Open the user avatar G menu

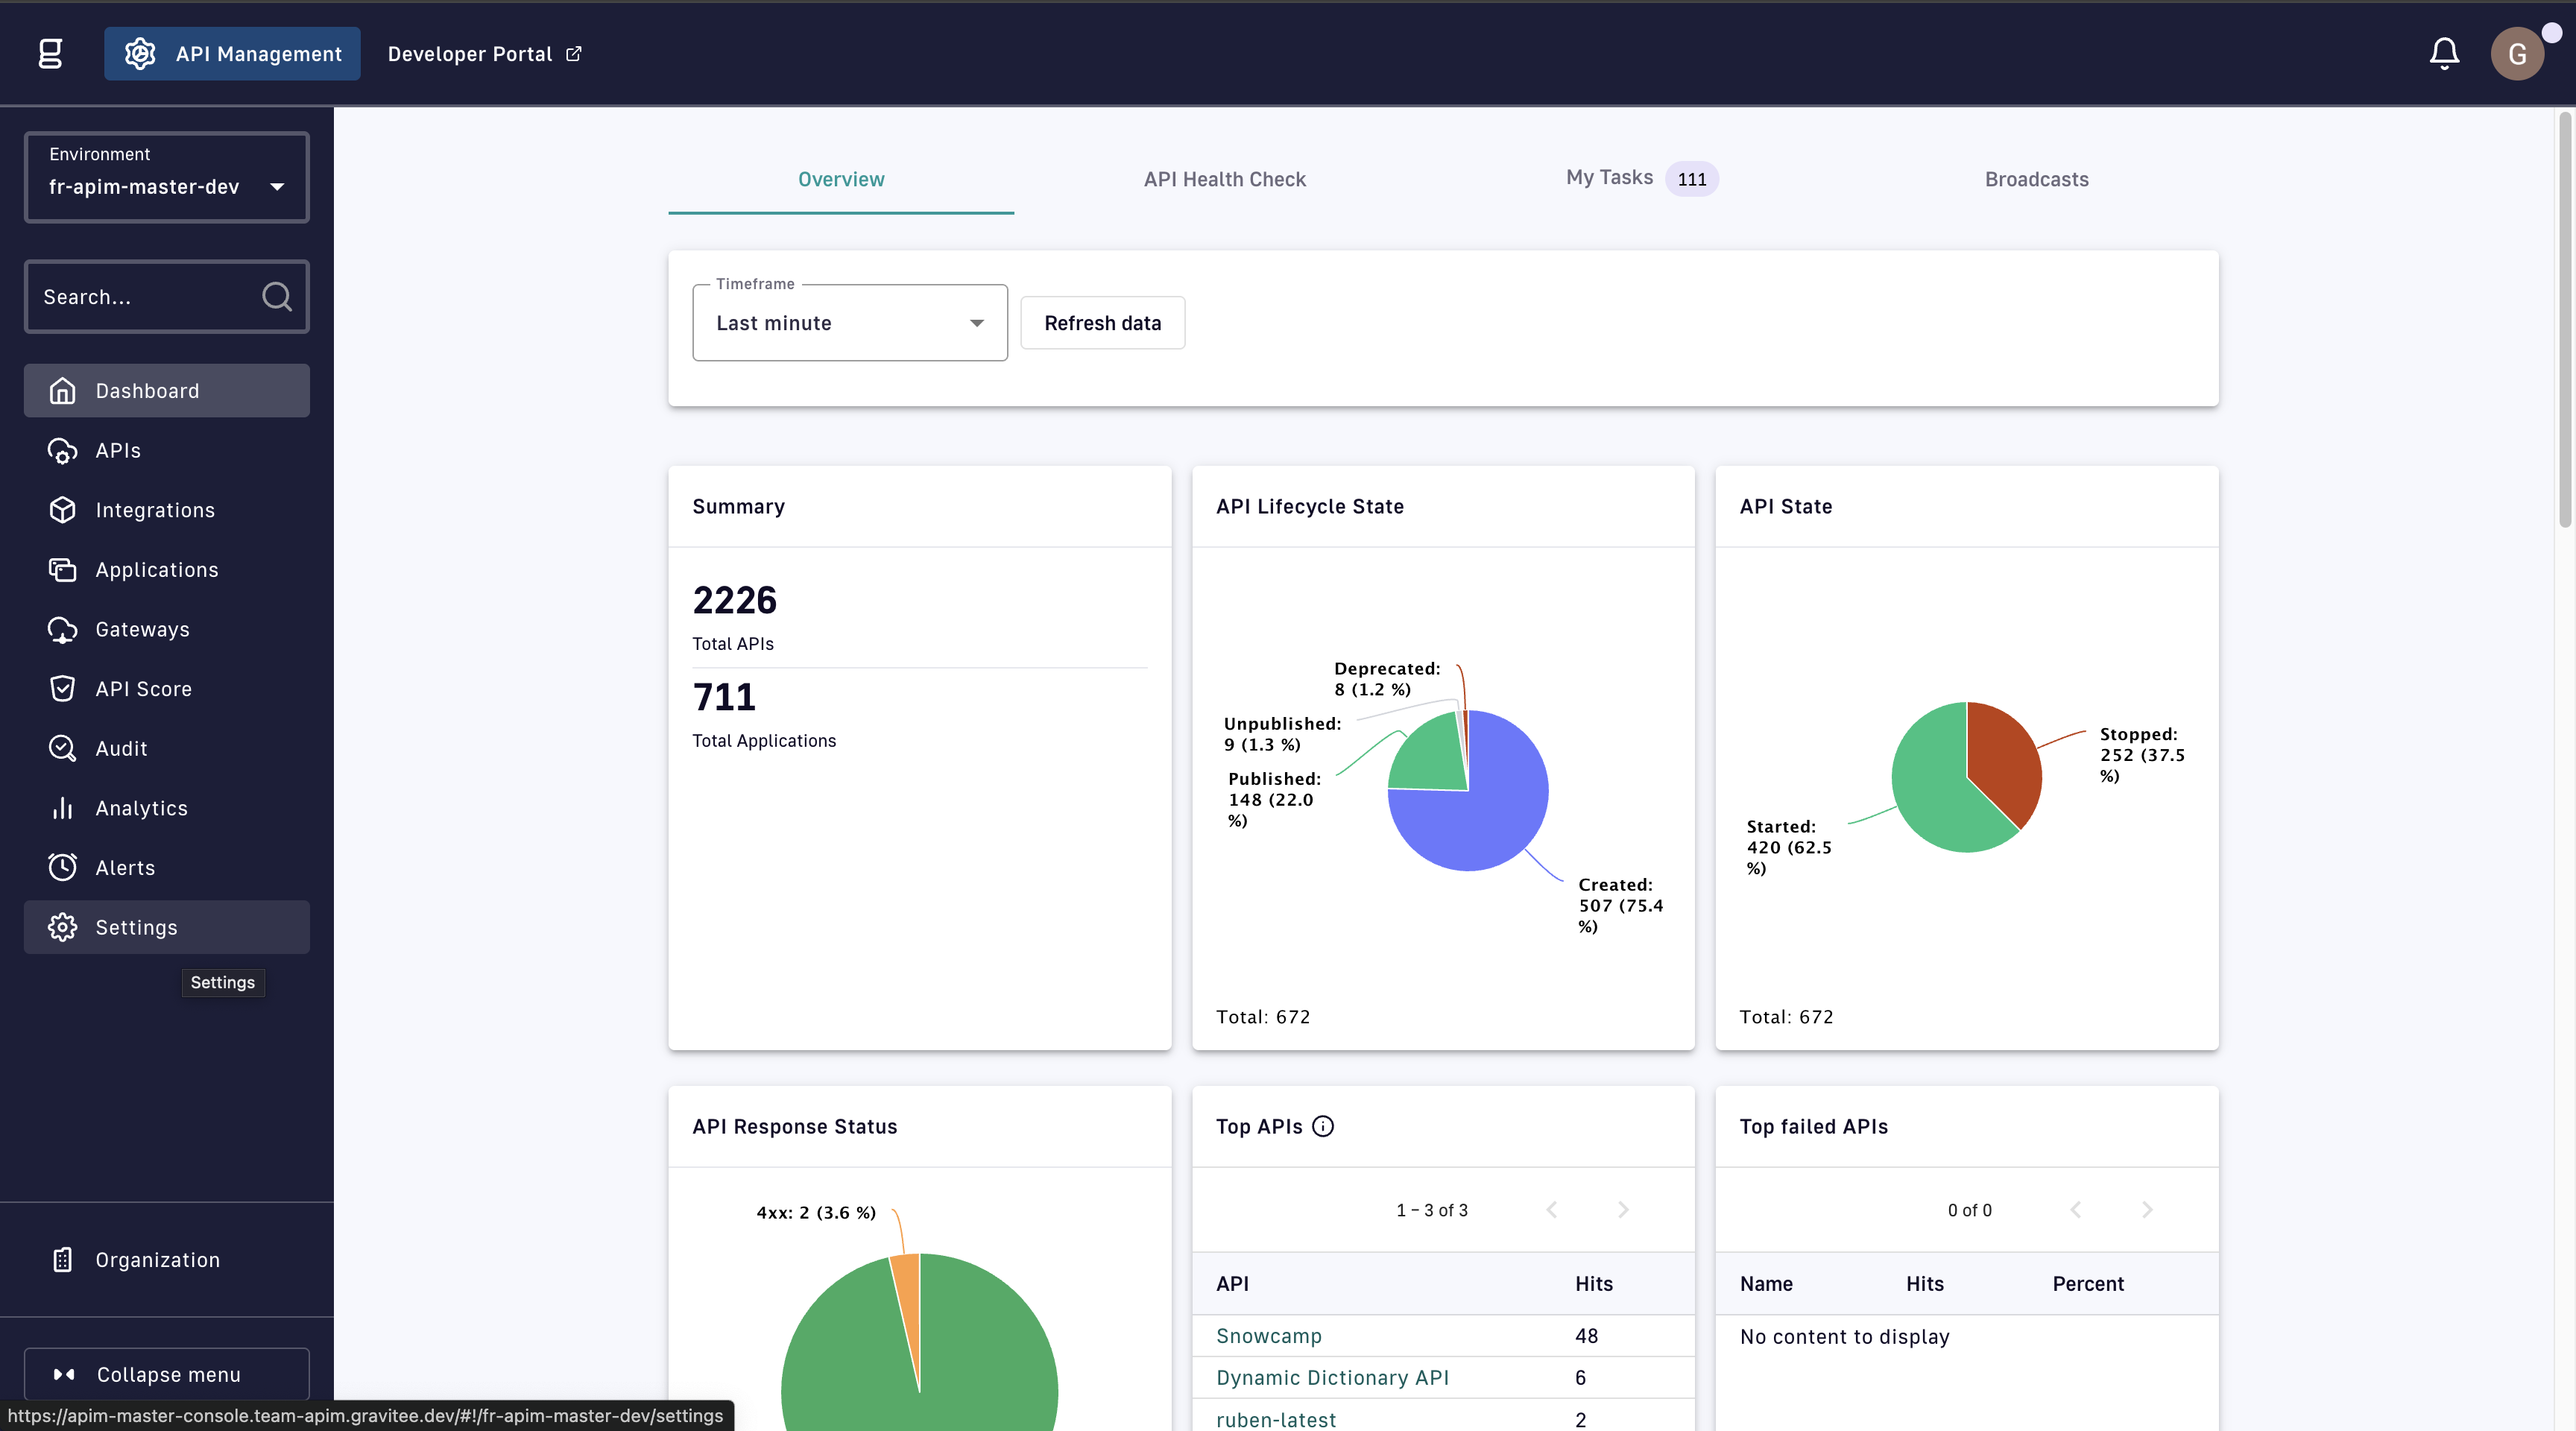point(2517,53)
